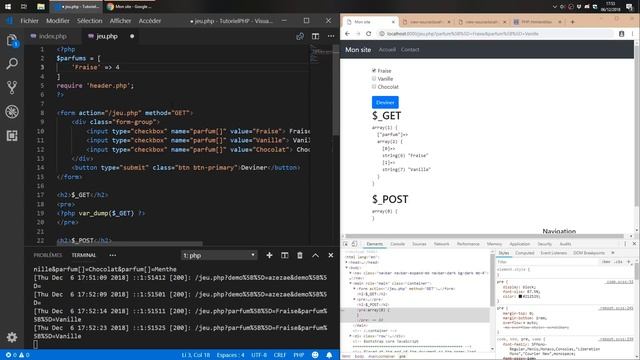Viewport: 640px width, 360px height.
Task: Close the terminal panel
Action: click(x=331, y=255)
